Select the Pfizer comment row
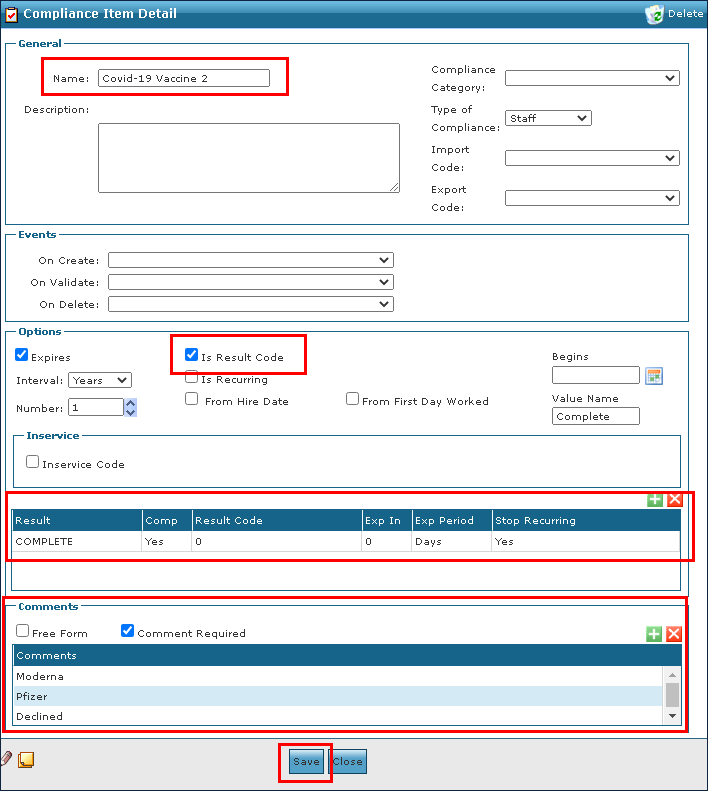 tap(338, 696)
